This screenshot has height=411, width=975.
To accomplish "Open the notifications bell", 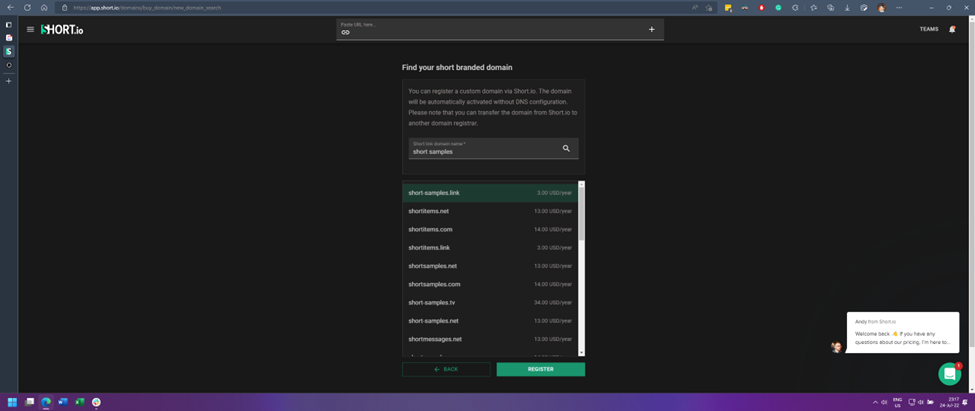I will (952, 29).
